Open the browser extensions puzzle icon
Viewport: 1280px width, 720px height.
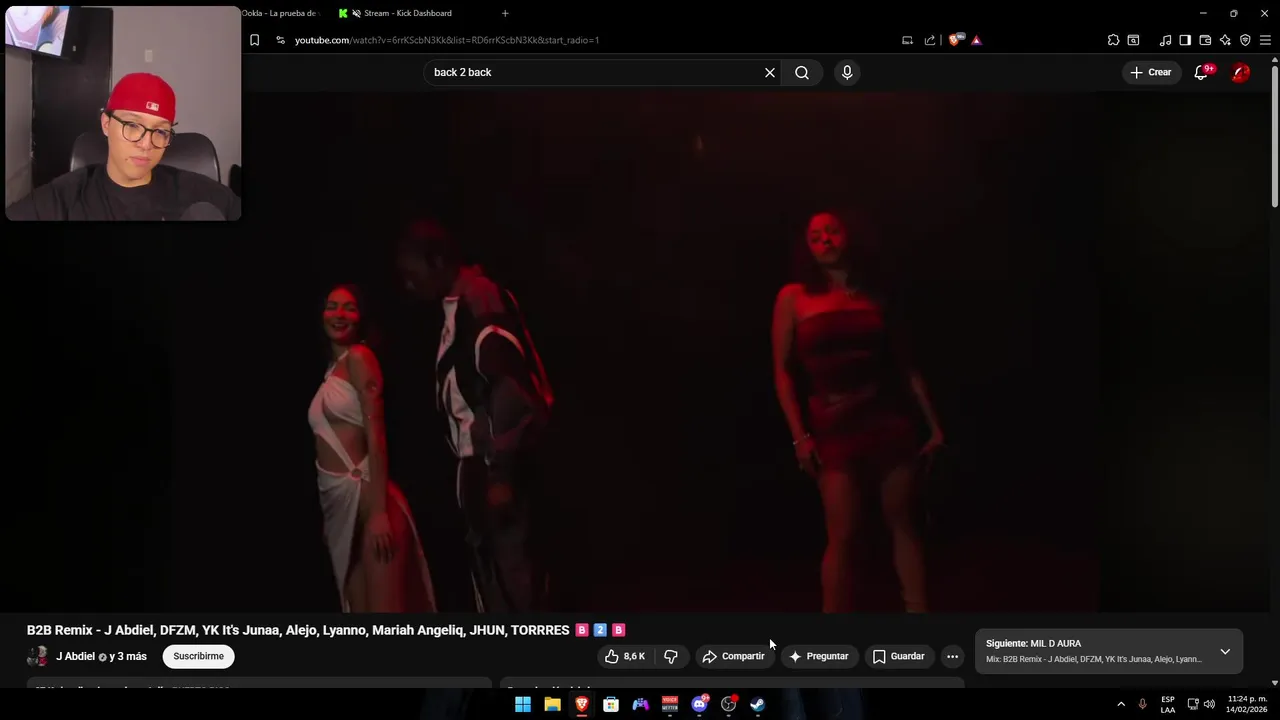(1113, 40)
